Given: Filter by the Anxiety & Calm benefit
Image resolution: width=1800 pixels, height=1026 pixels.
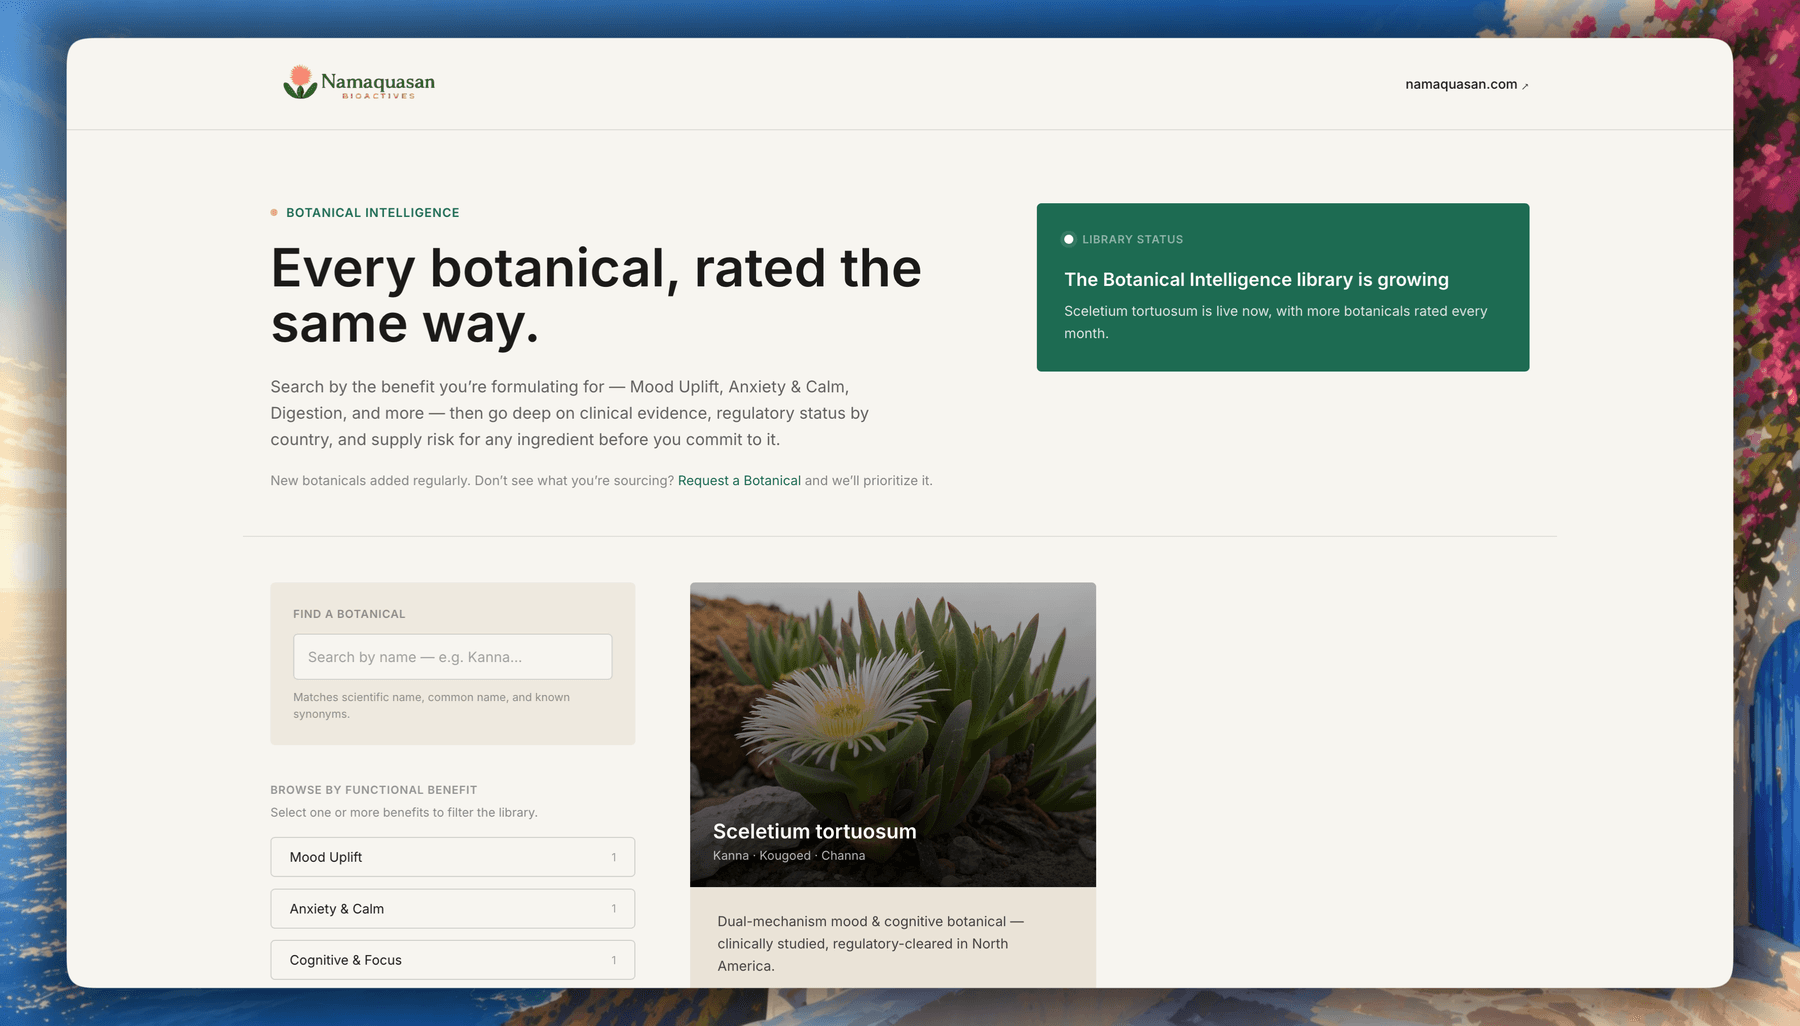Looking at the screenshot, I should click(x=452, y=909).
